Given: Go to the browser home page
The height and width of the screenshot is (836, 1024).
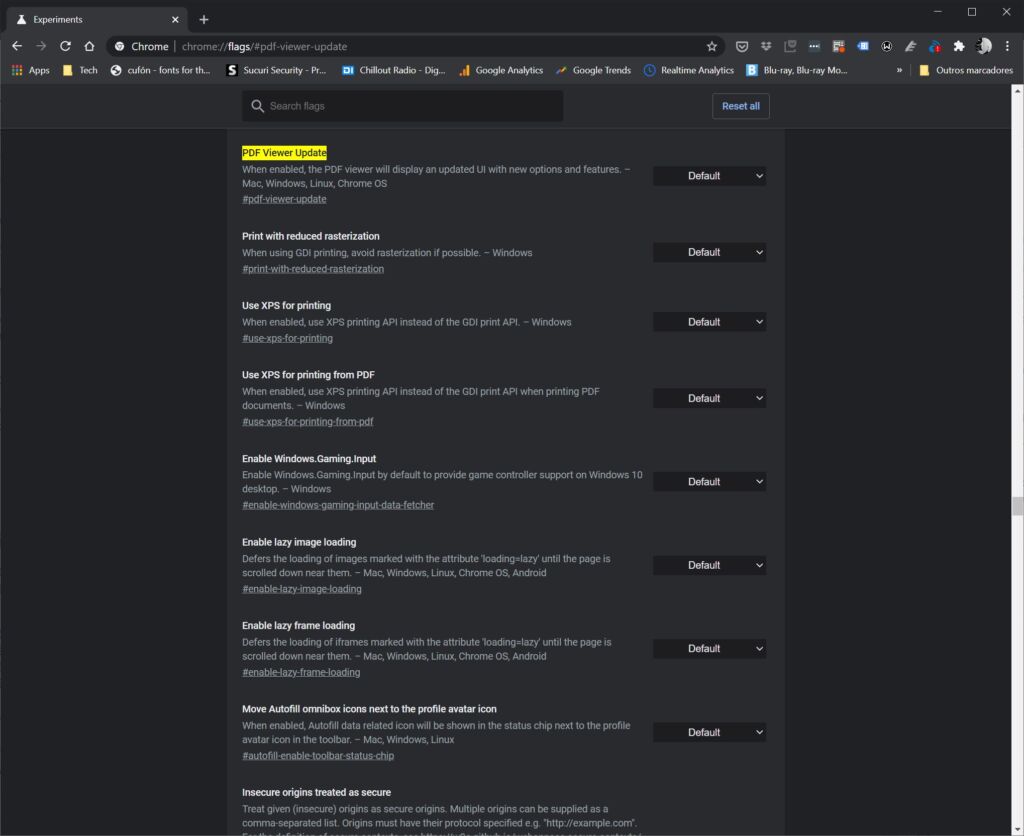Looking at the screenshot, I should tap(89, 46).
